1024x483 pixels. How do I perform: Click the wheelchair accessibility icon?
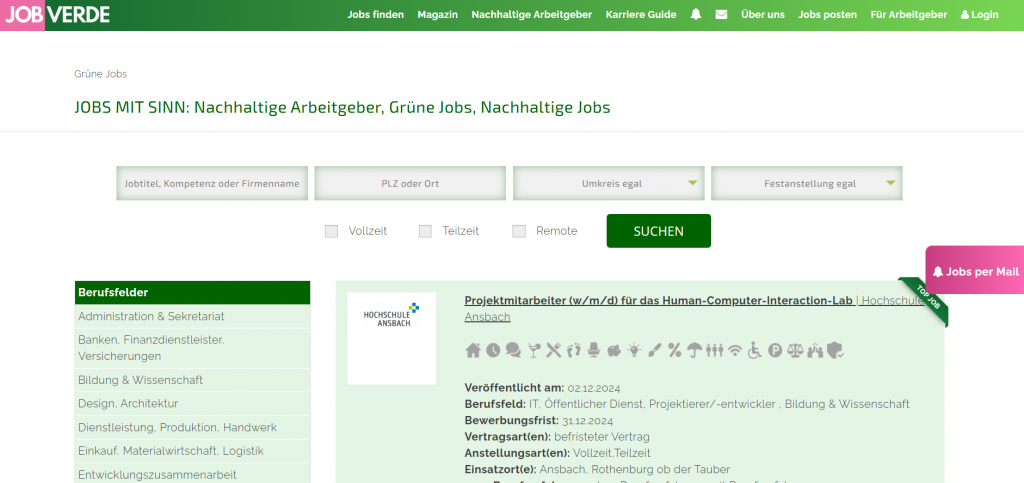coord(755,350)
